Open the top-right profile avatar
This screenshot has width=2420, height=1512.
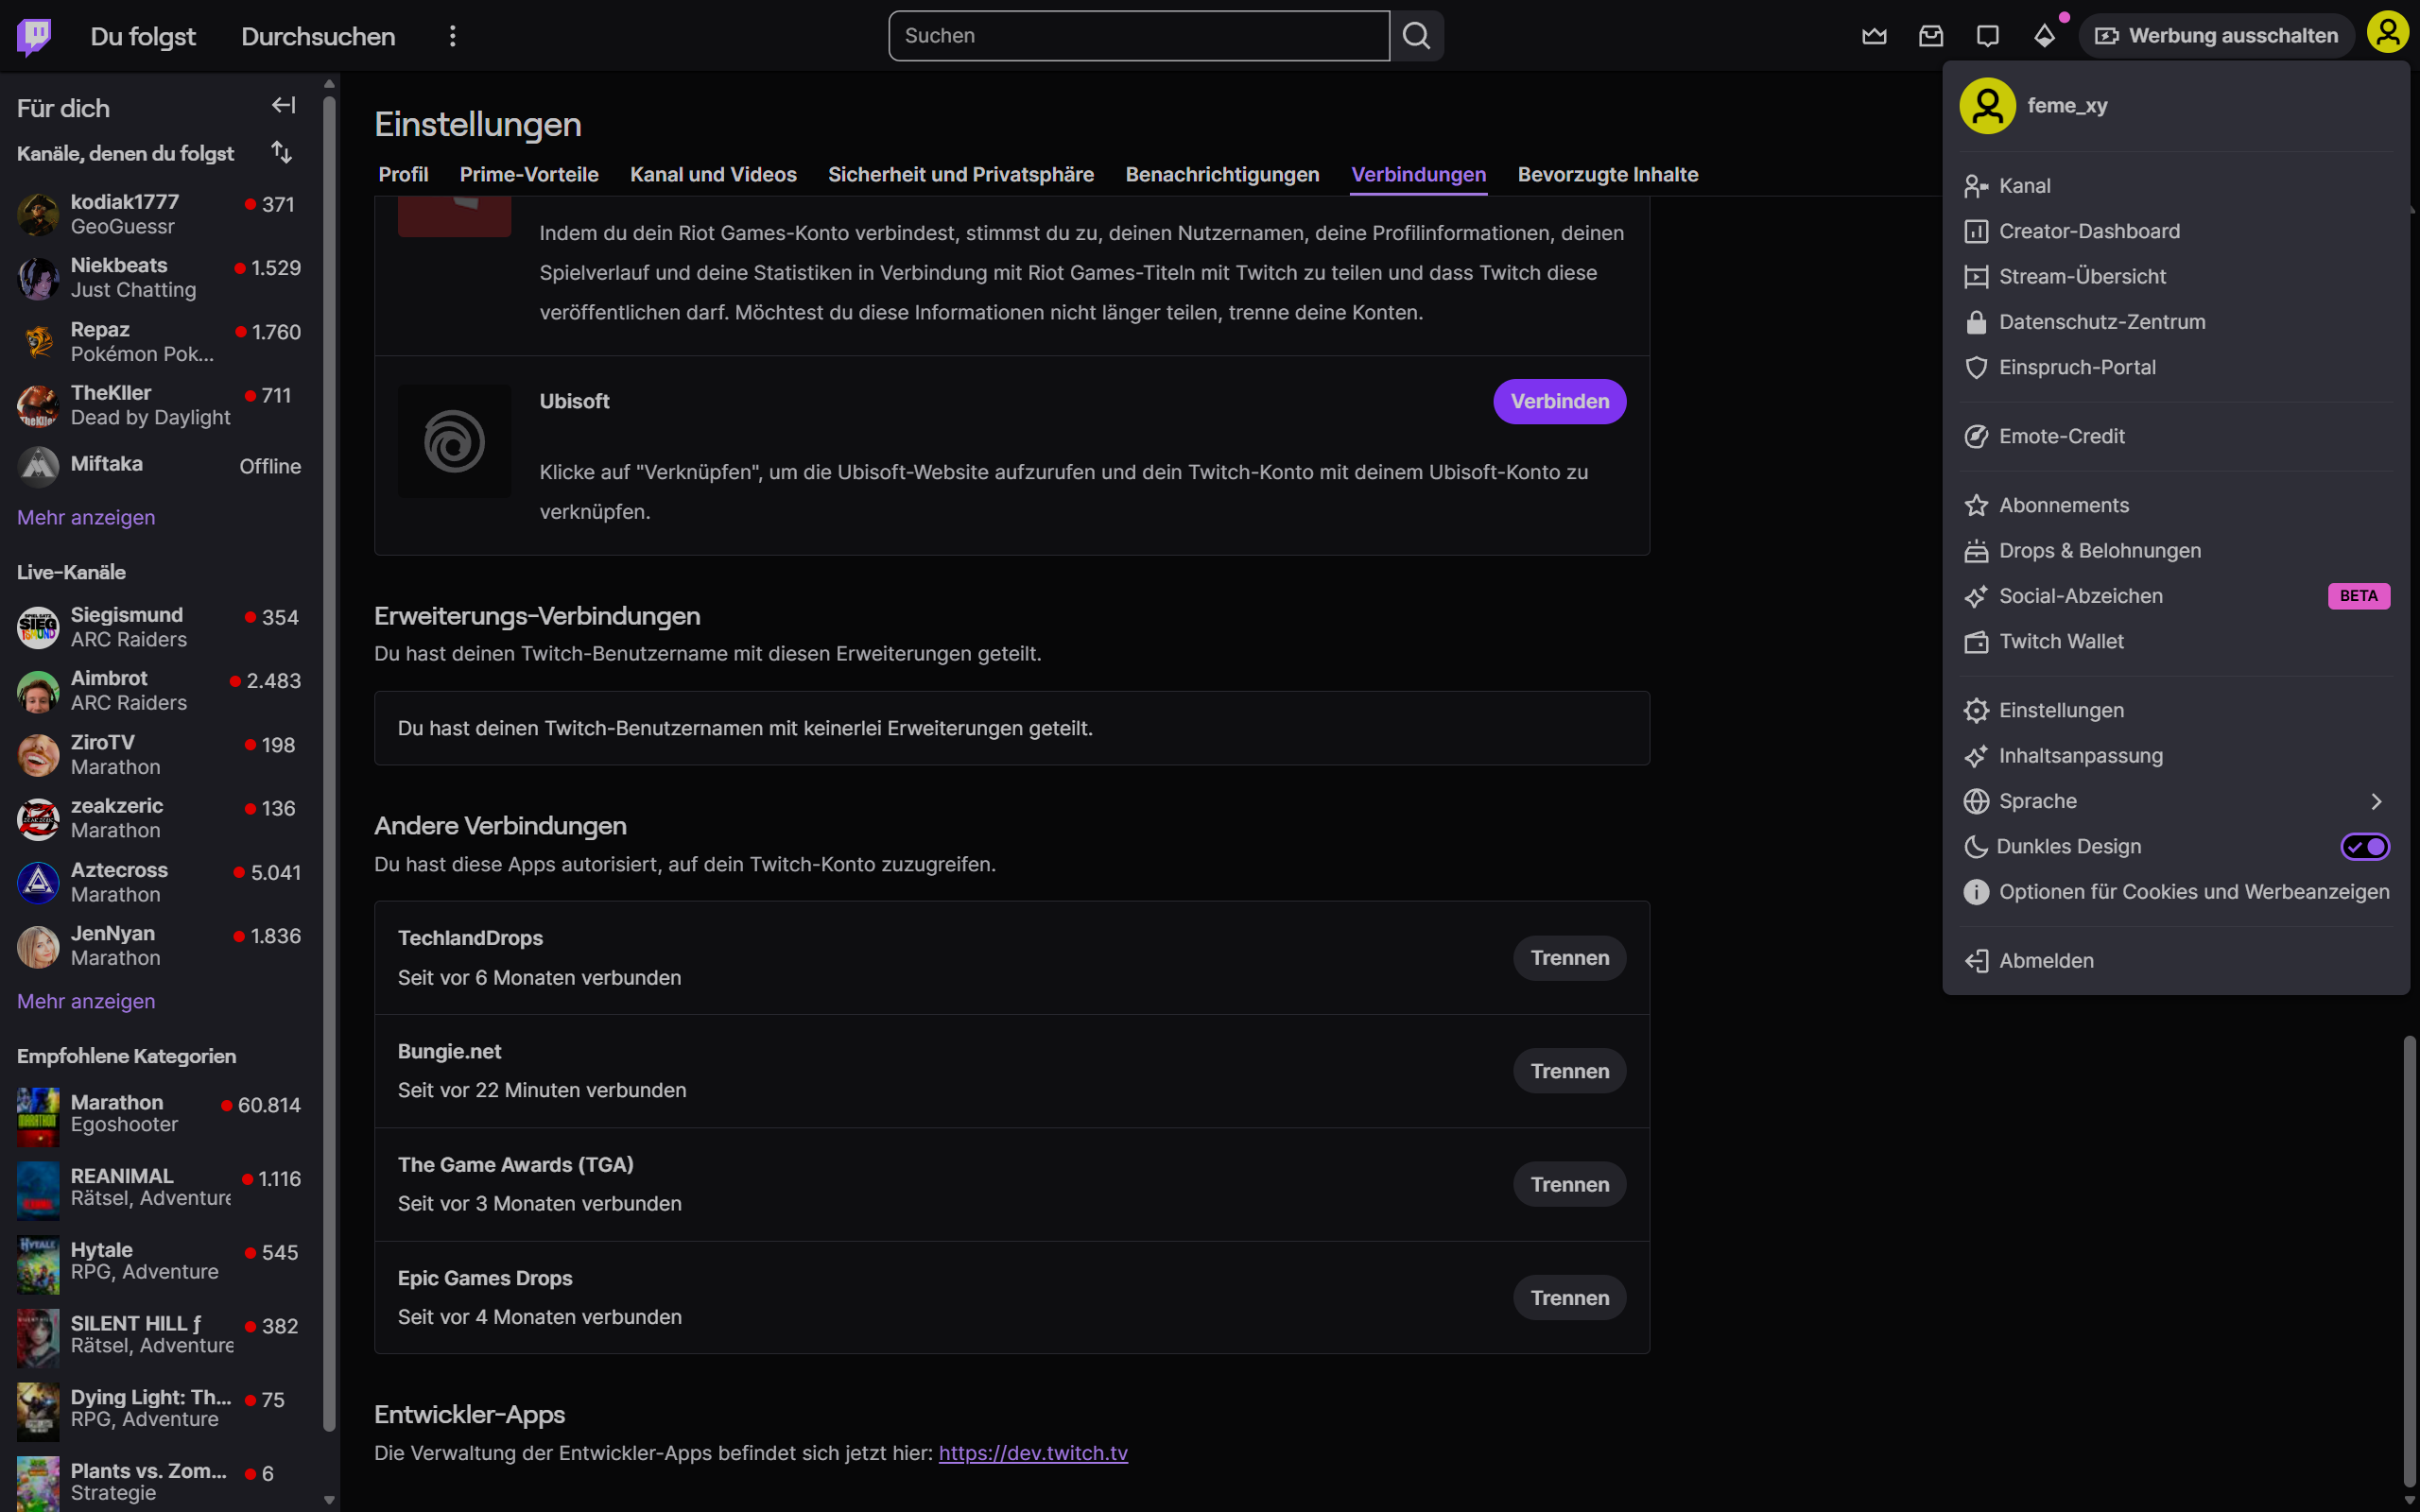[x=2387, y=34]
